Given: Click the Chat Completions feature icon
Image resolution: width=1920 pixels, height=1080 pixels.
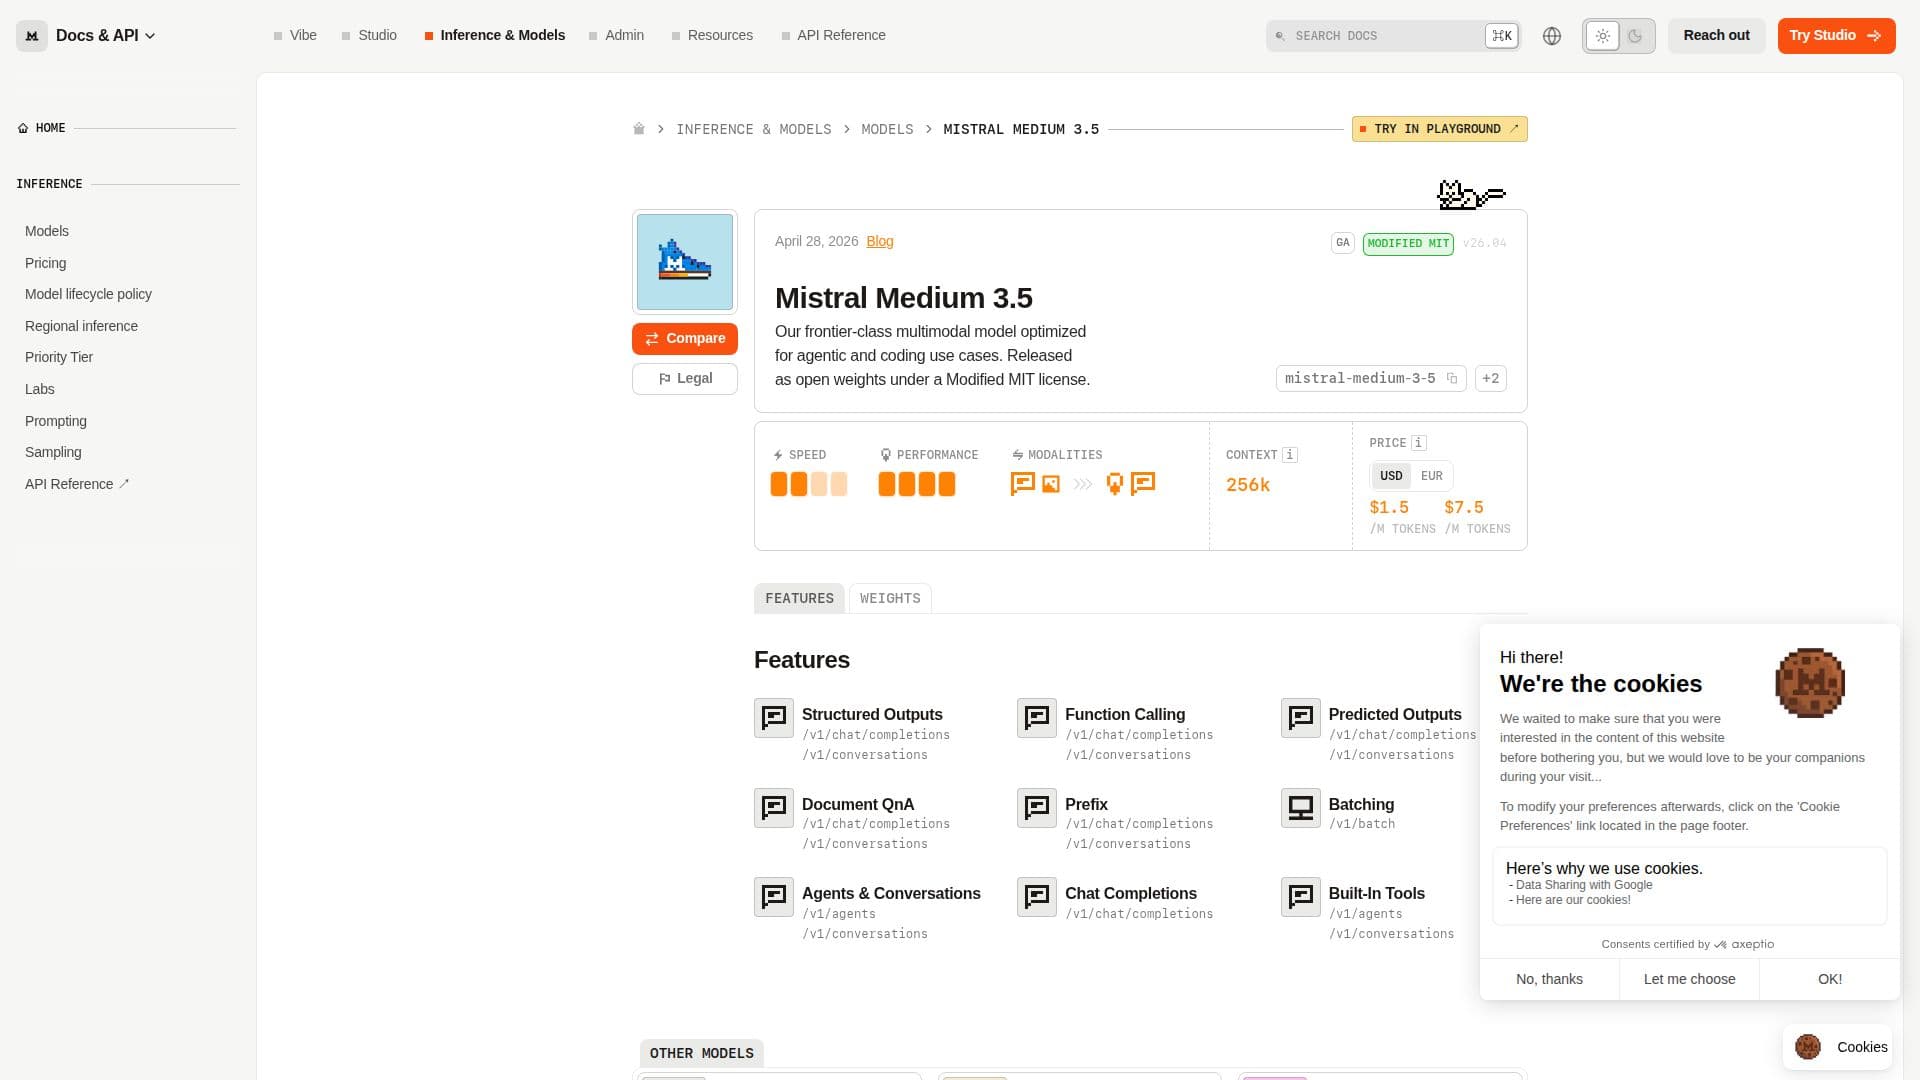Looking at the screenshot, I should (x=1037, y=897).
